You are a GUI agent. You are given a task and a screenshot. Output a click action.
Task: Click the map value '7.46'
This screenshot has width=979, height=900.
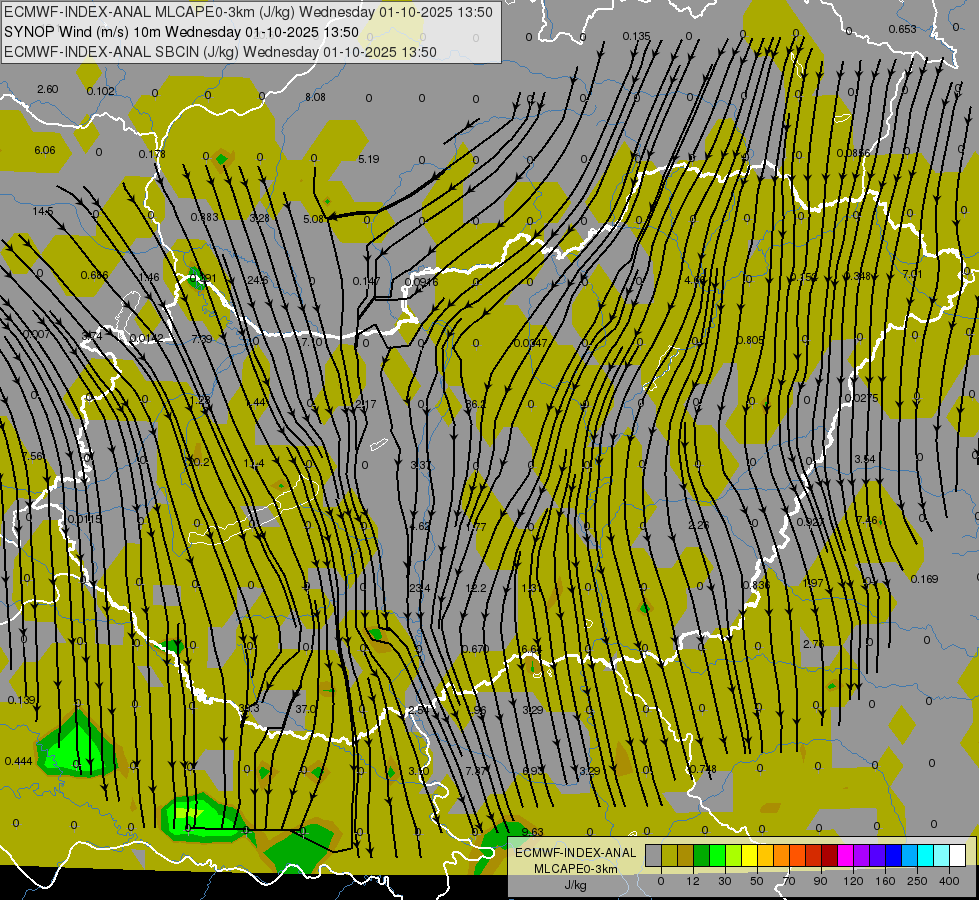tap(867, 520)
